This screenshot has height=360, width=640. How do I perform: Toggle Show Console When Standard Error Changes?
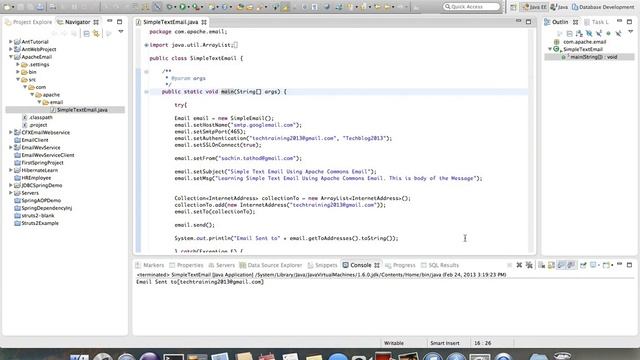click(x=571, y=265)
